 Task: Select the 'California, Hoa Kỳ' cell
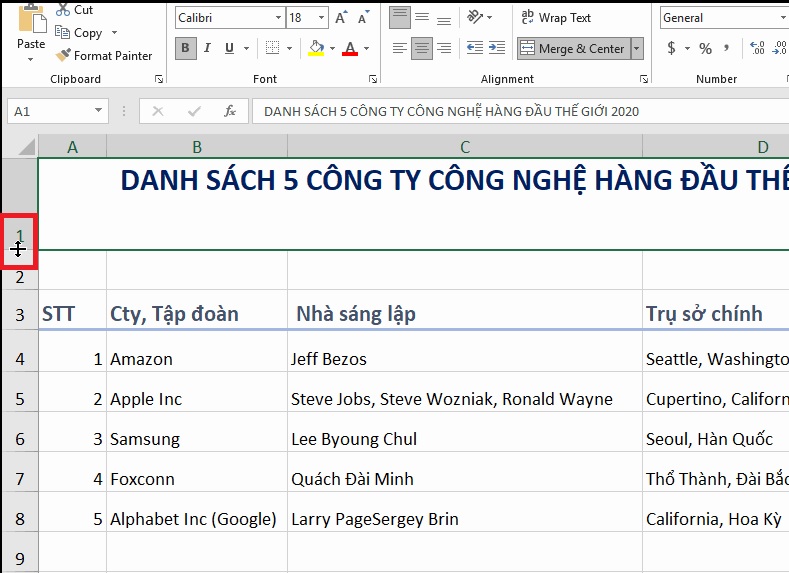click(716, 512)
